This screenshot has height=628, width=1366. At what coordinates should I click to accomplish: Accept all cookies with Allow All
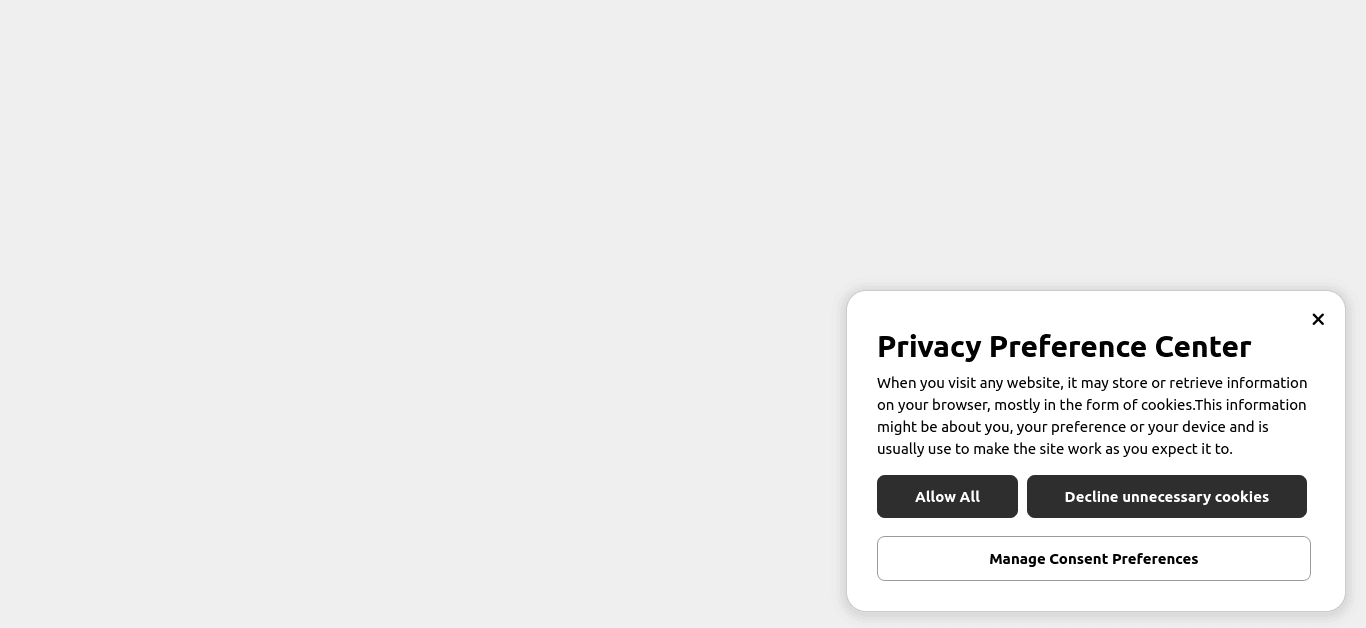point(947,497)
